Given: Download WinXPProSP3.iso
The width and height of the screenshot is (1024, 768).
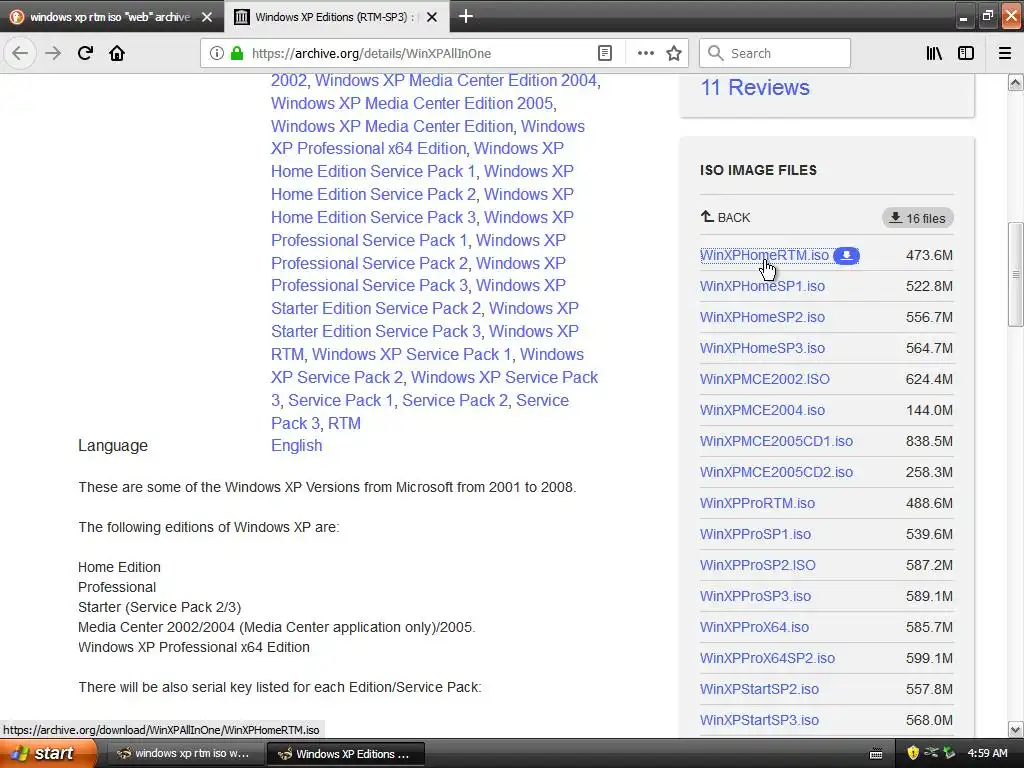Looking at the screenshot, I should click(x=756, y=596).
